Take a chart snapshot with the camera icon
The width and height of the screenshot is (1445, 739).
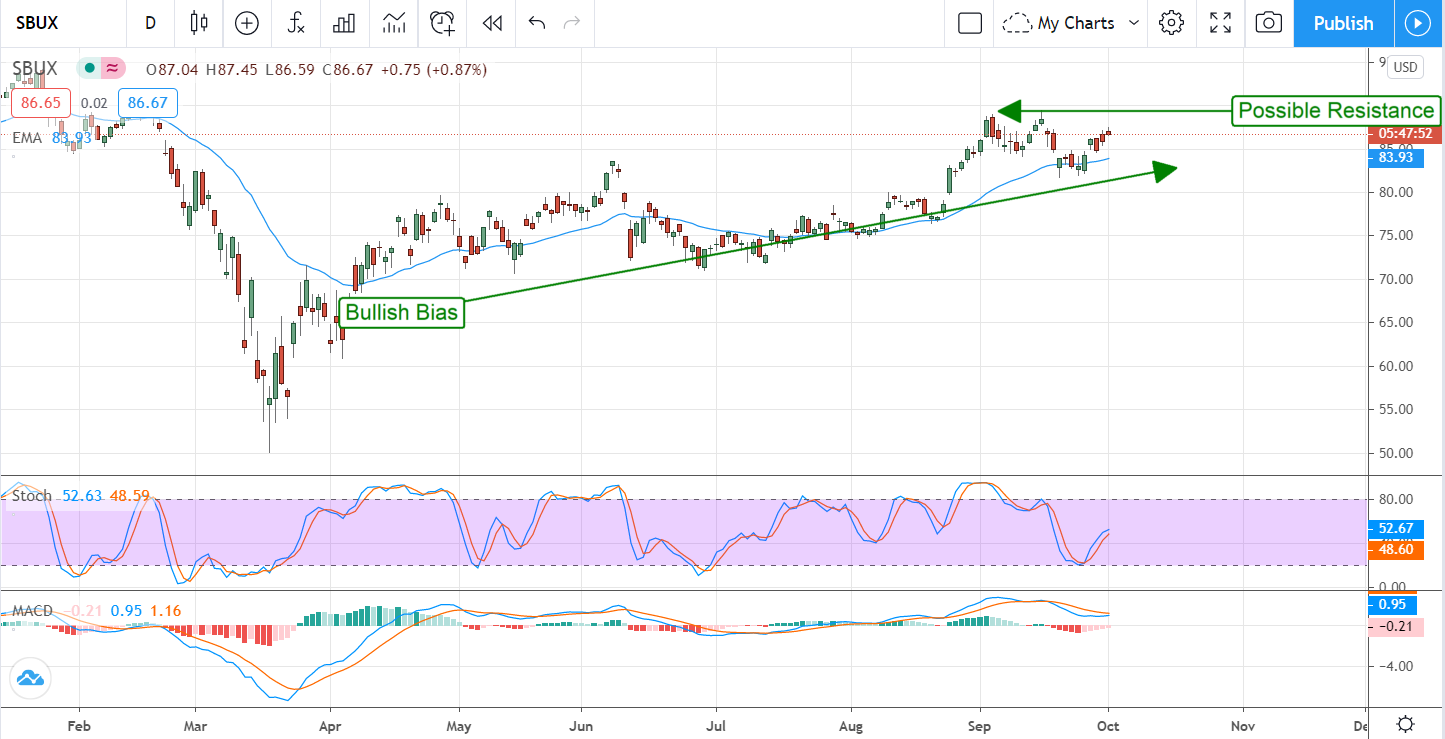[x=1269, y=23]
